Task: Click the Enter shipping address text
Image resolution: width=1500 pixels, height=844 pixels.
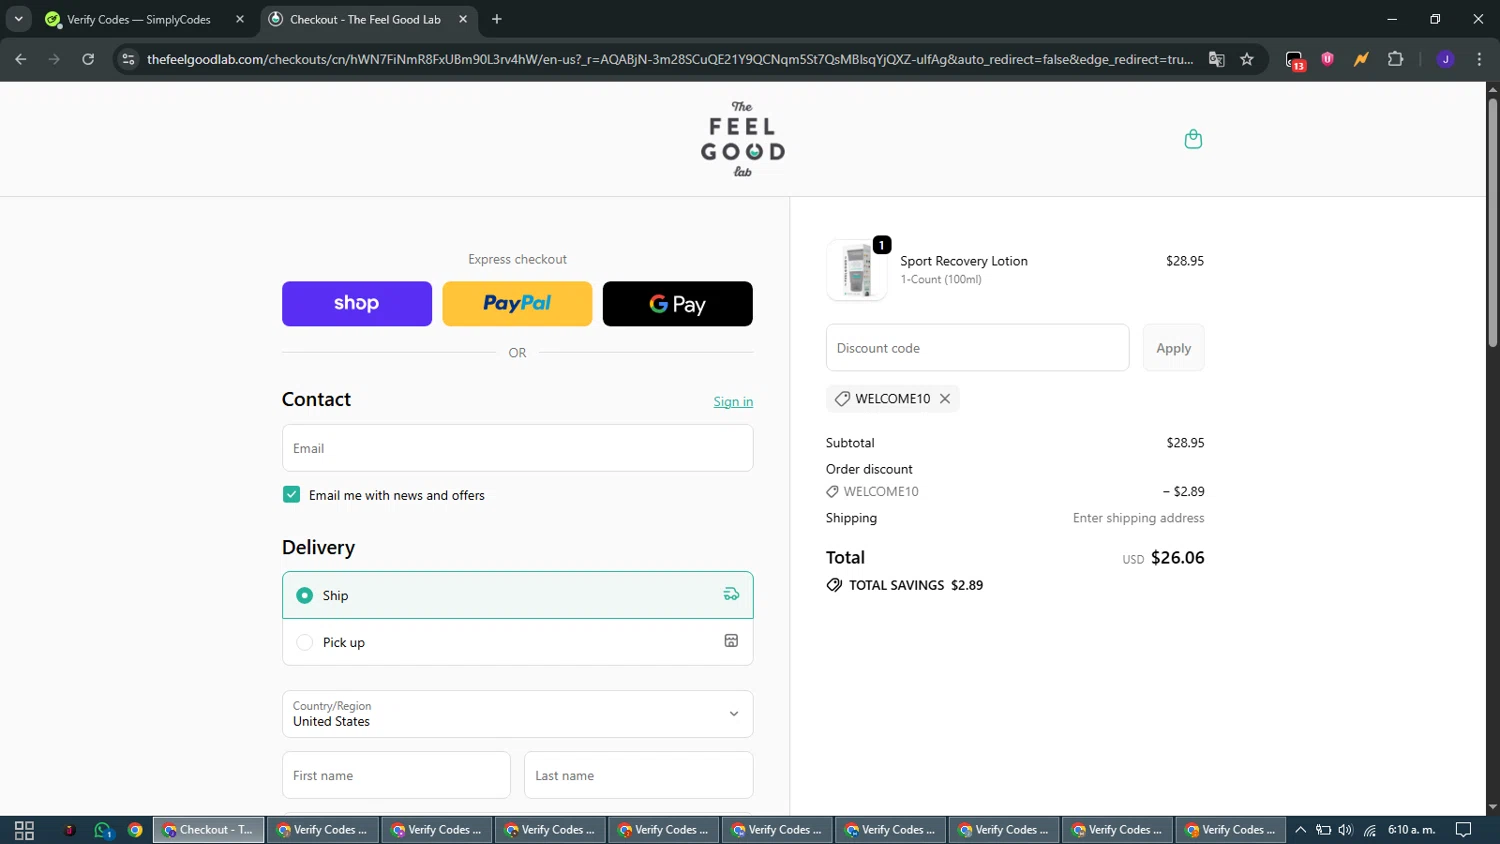Action: (1138, 518)
